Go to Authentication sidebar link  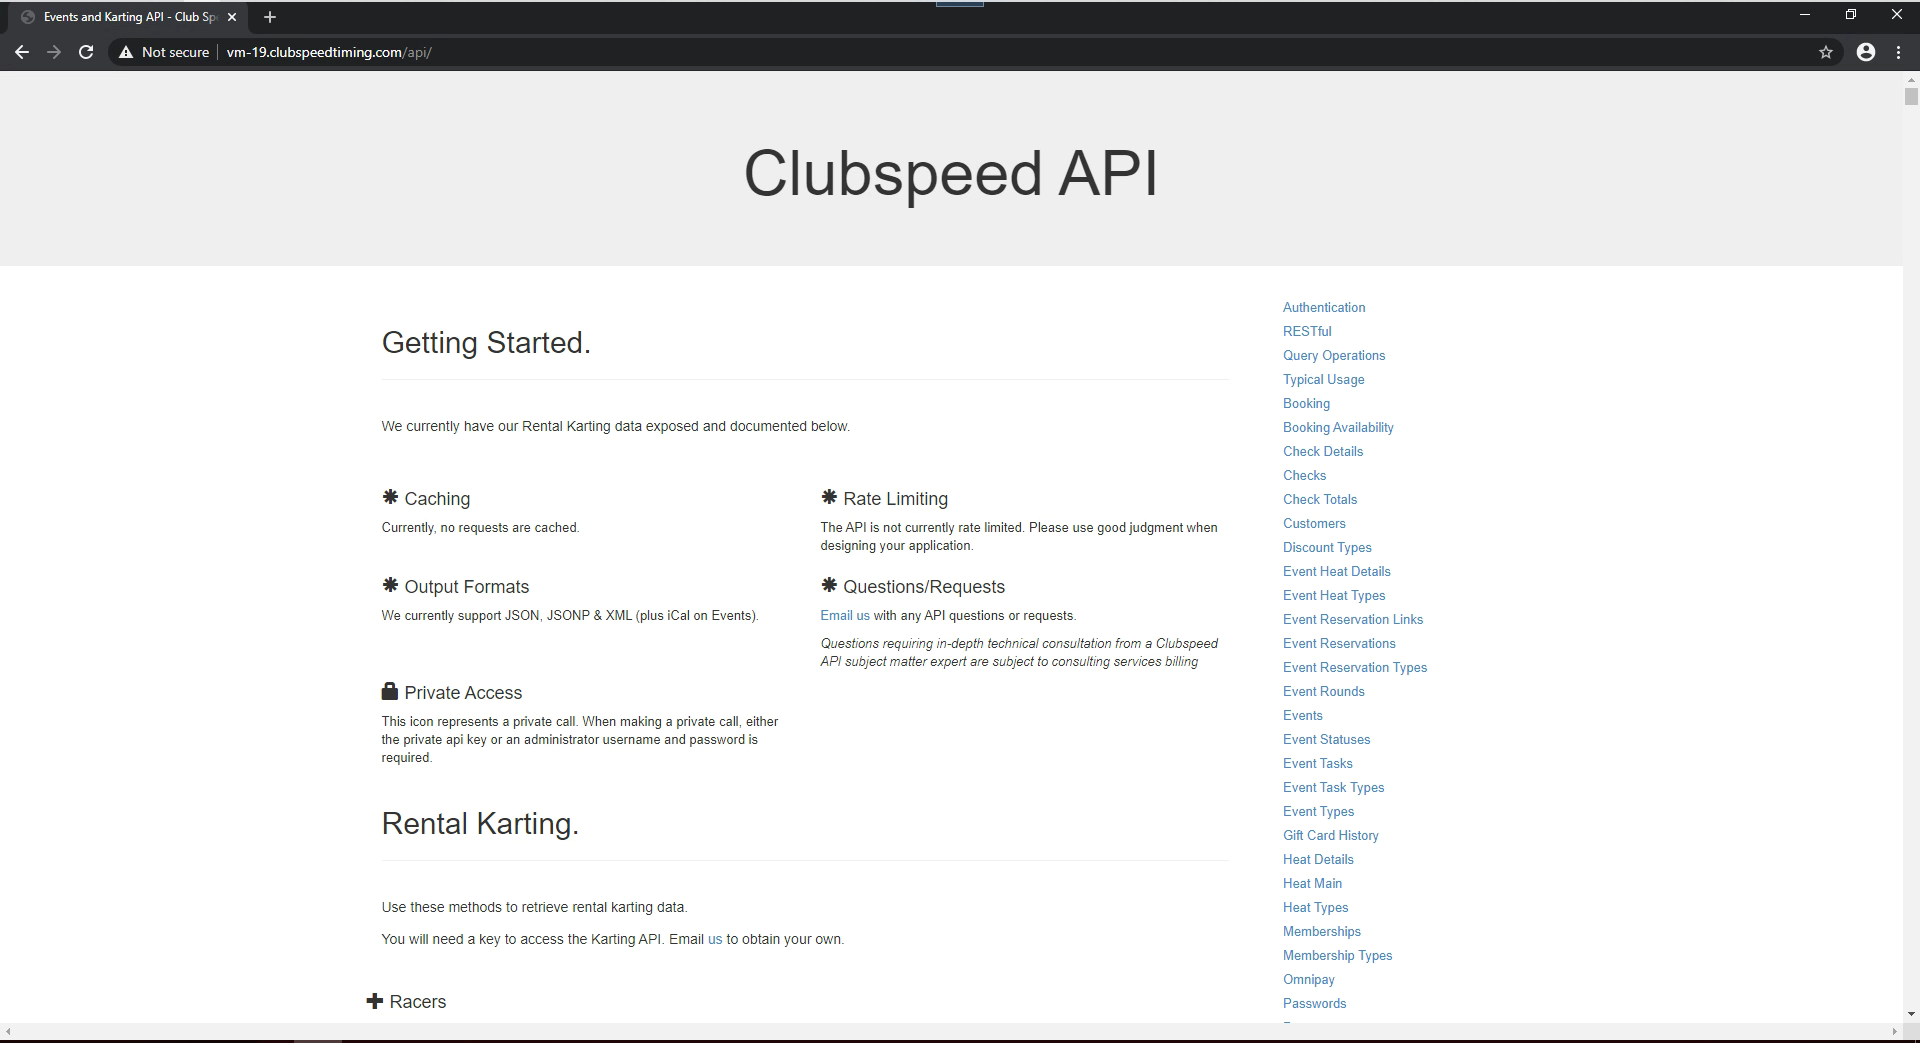1324,308
